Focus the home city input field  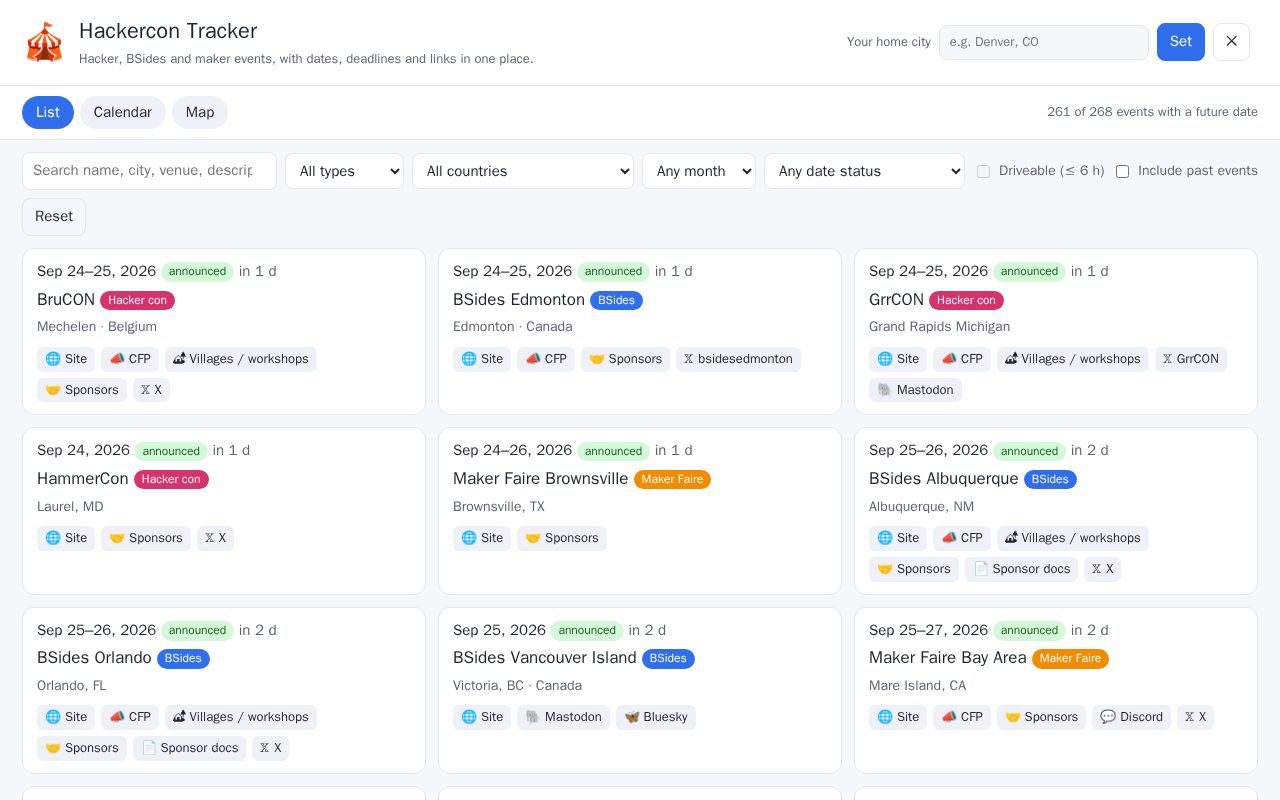tap(1044, 42)
